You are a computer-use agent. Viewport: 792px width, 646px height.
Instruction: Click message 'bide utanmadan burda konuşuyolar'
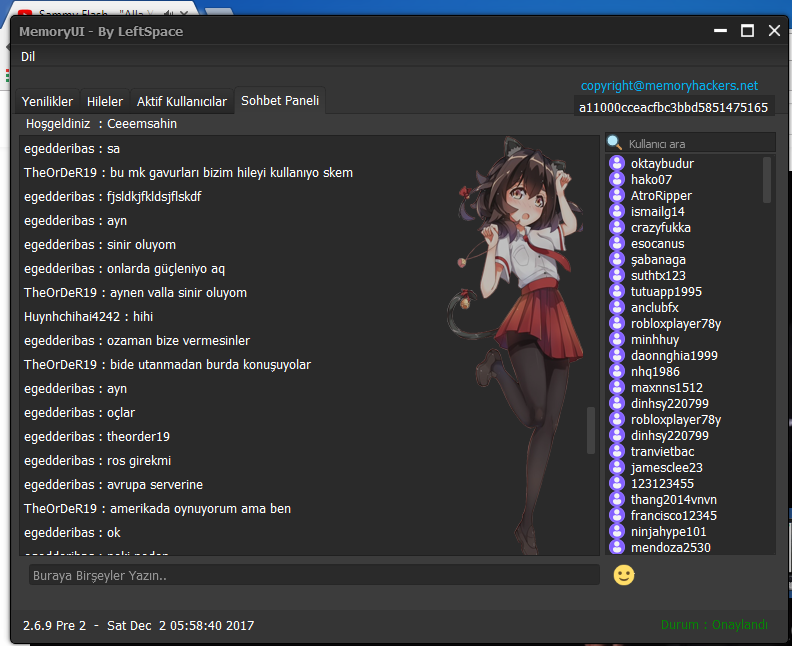tap(211, 365)
